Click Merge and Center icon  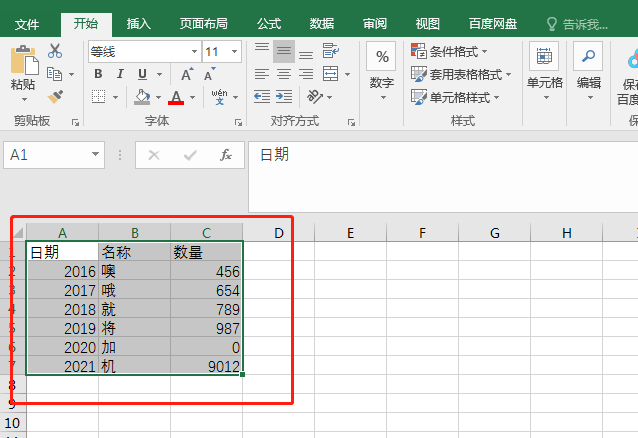tap(330, 74)
